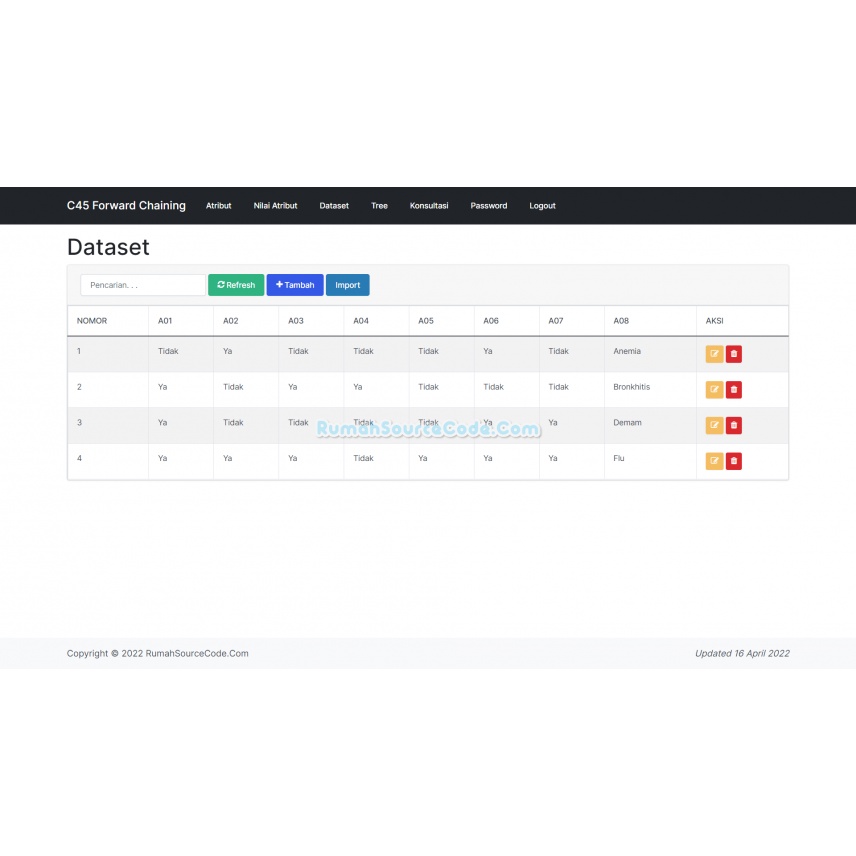Delete the Demam dataset row
Image resolution: width=856 pixels, height=856 pixels.
[734, 425]
